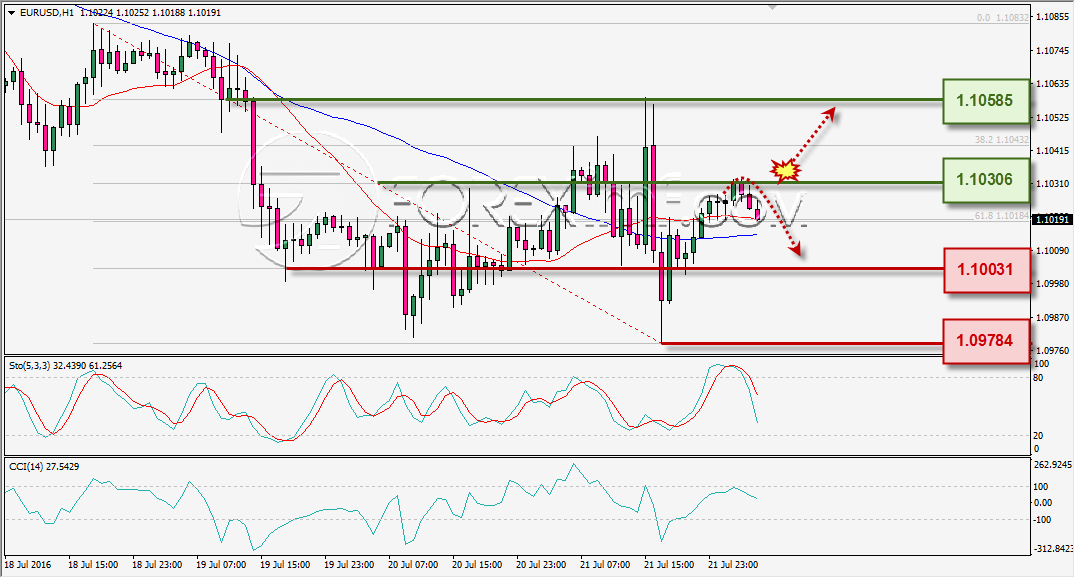Image resolution: width=1075 pixels, height=578 pixels.
Task: Click price scale value 1.10525
Action: [1052, 117]
